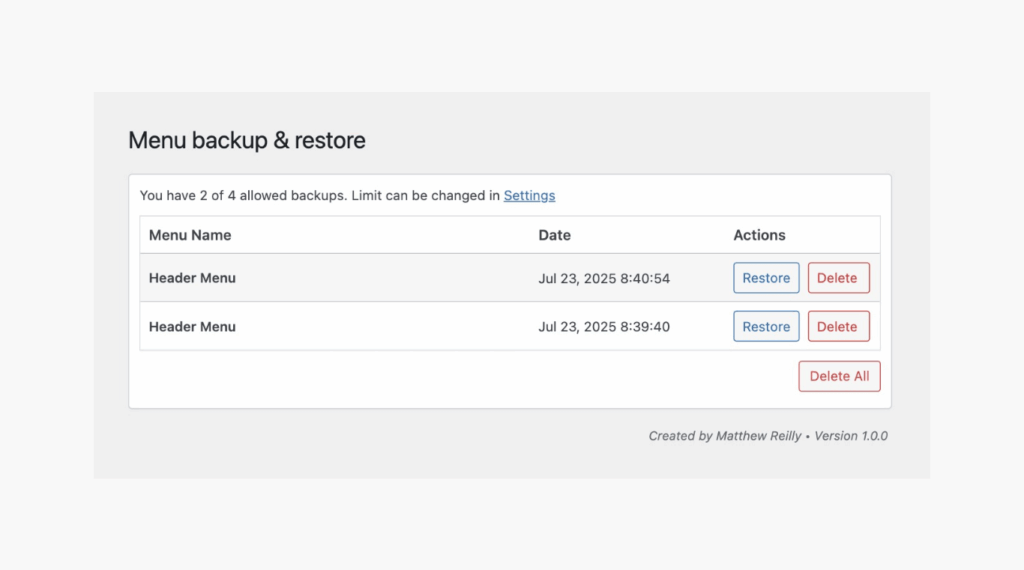Click the Jul 23, 2025 8:40:54 date
The image size is (1024, 570).
click(x=604, y=278)
